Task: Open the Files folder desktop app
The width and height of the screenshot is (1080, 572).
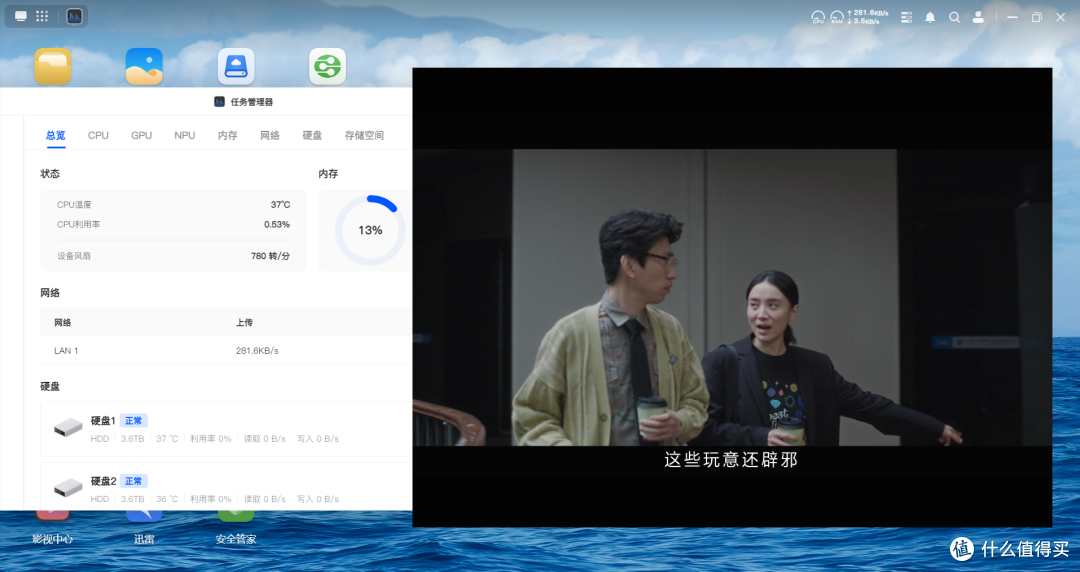Action: point(53,67)
